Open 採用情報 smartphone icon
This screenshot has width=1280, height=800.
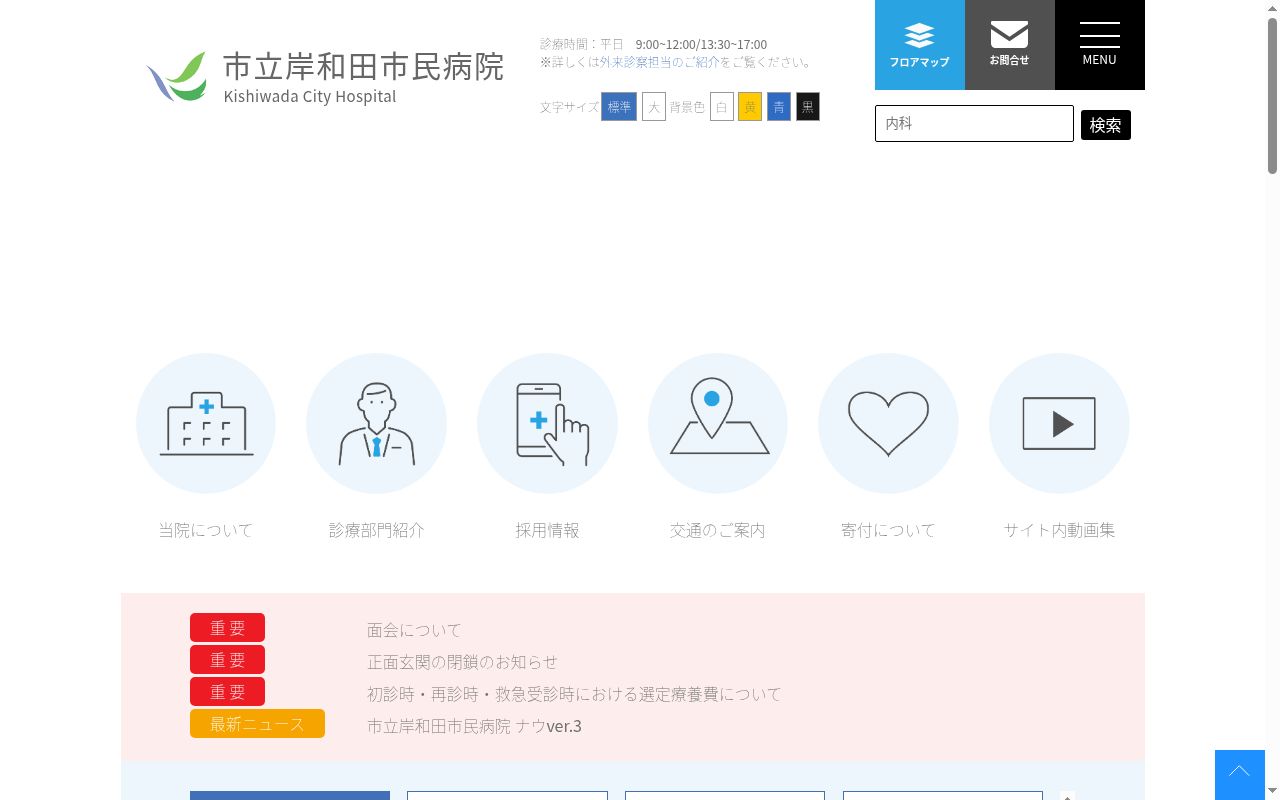click(547, 423)
